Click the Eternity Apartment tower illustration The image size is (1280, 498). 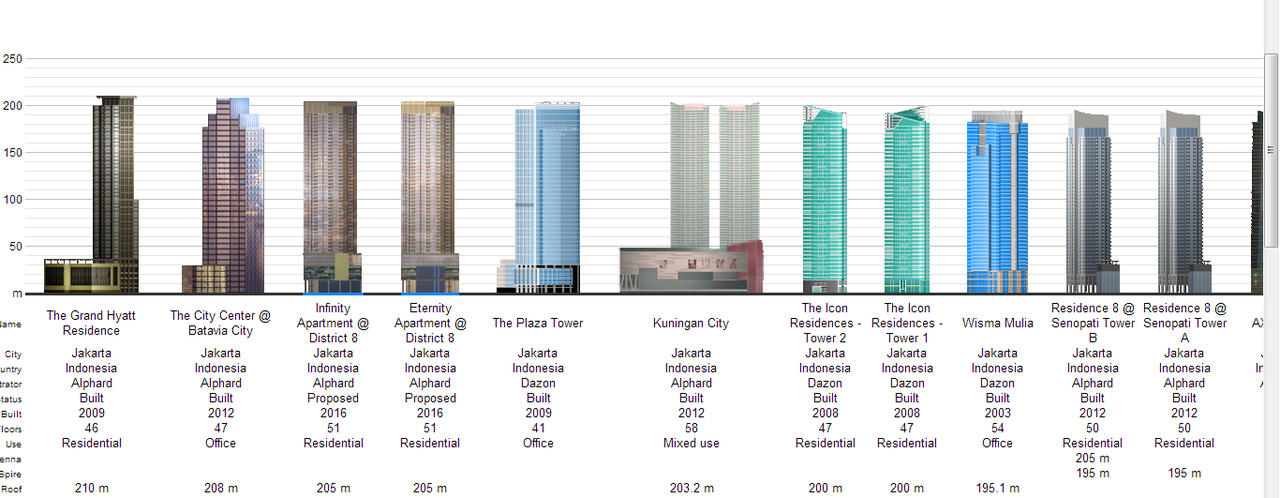tap(430, 197)
